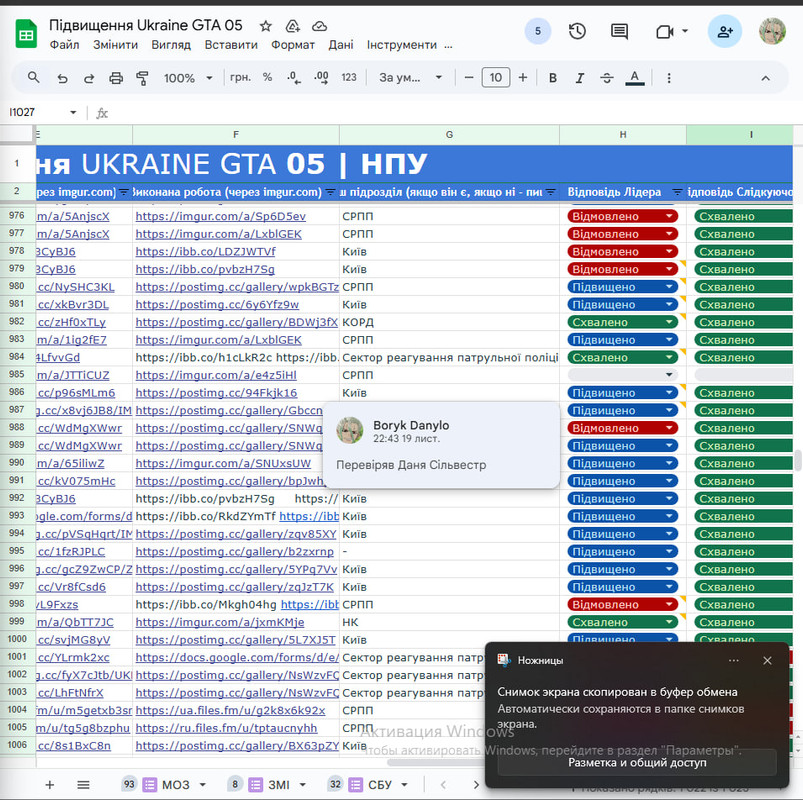Open link https://imgur.com/a/jxmKMje
Image resolution: width=803 pixels, height=800 pixels.
coord(220,622)
